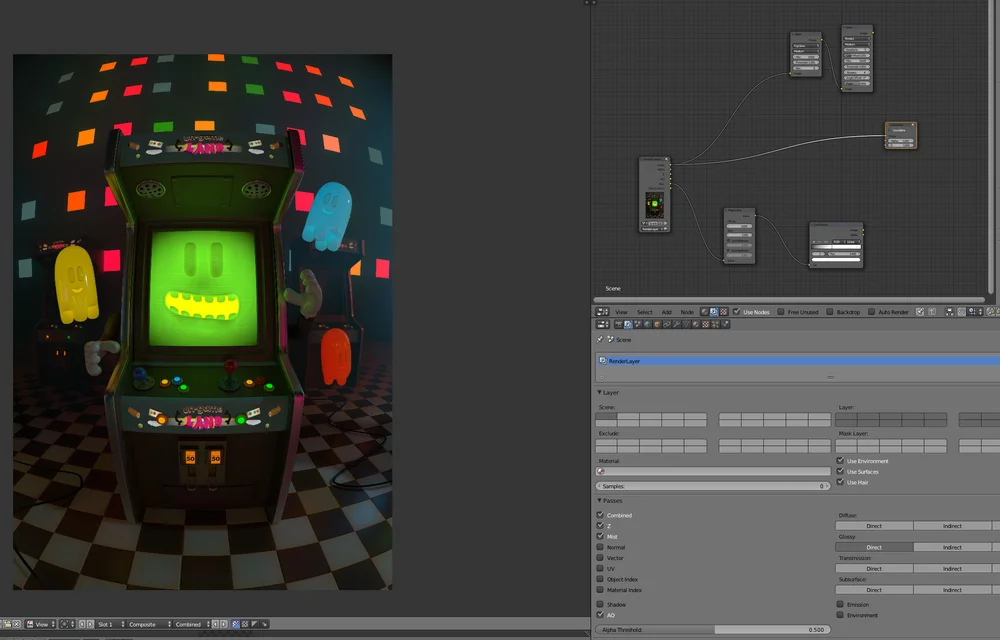
Task: Switch node tree to material shader nodes
Action: pos(705,312)
